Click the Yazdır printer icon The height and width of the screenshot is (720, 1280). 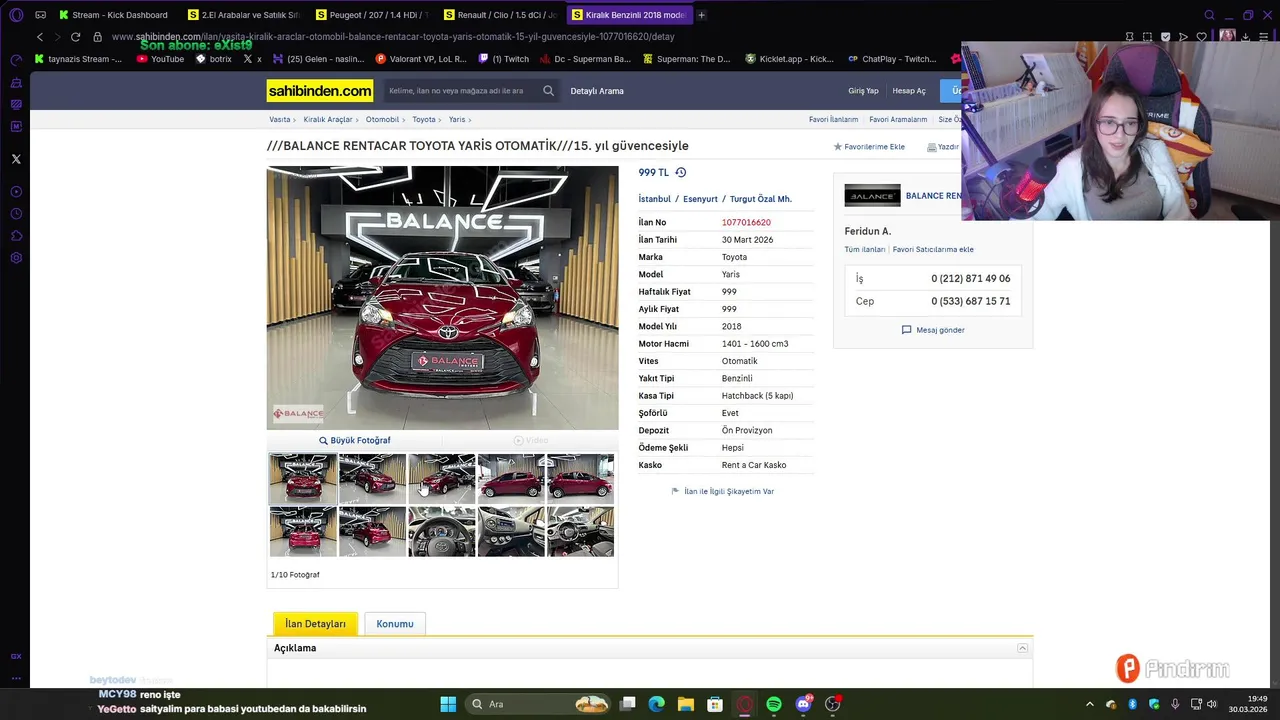click(931, 147)
